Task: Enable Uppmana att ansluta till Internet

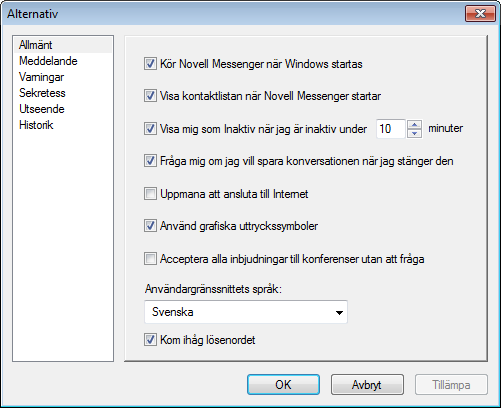Action: (150, 194)
